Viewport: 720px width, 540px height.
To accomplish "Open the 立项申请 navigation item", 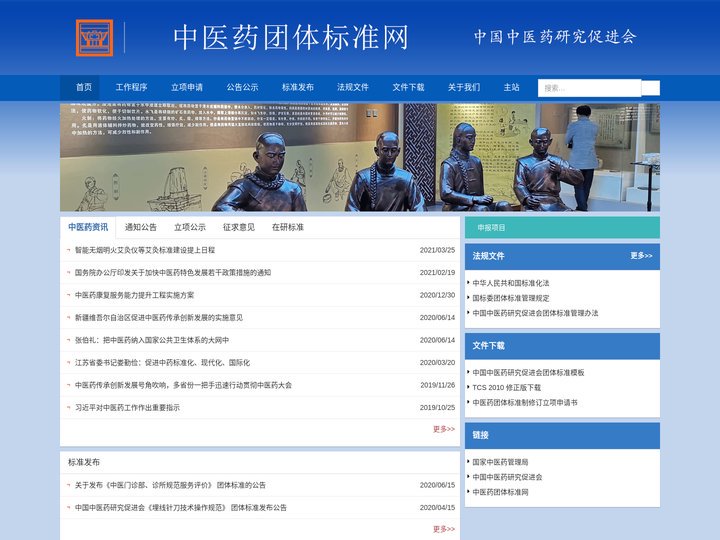I will point(187,87).
